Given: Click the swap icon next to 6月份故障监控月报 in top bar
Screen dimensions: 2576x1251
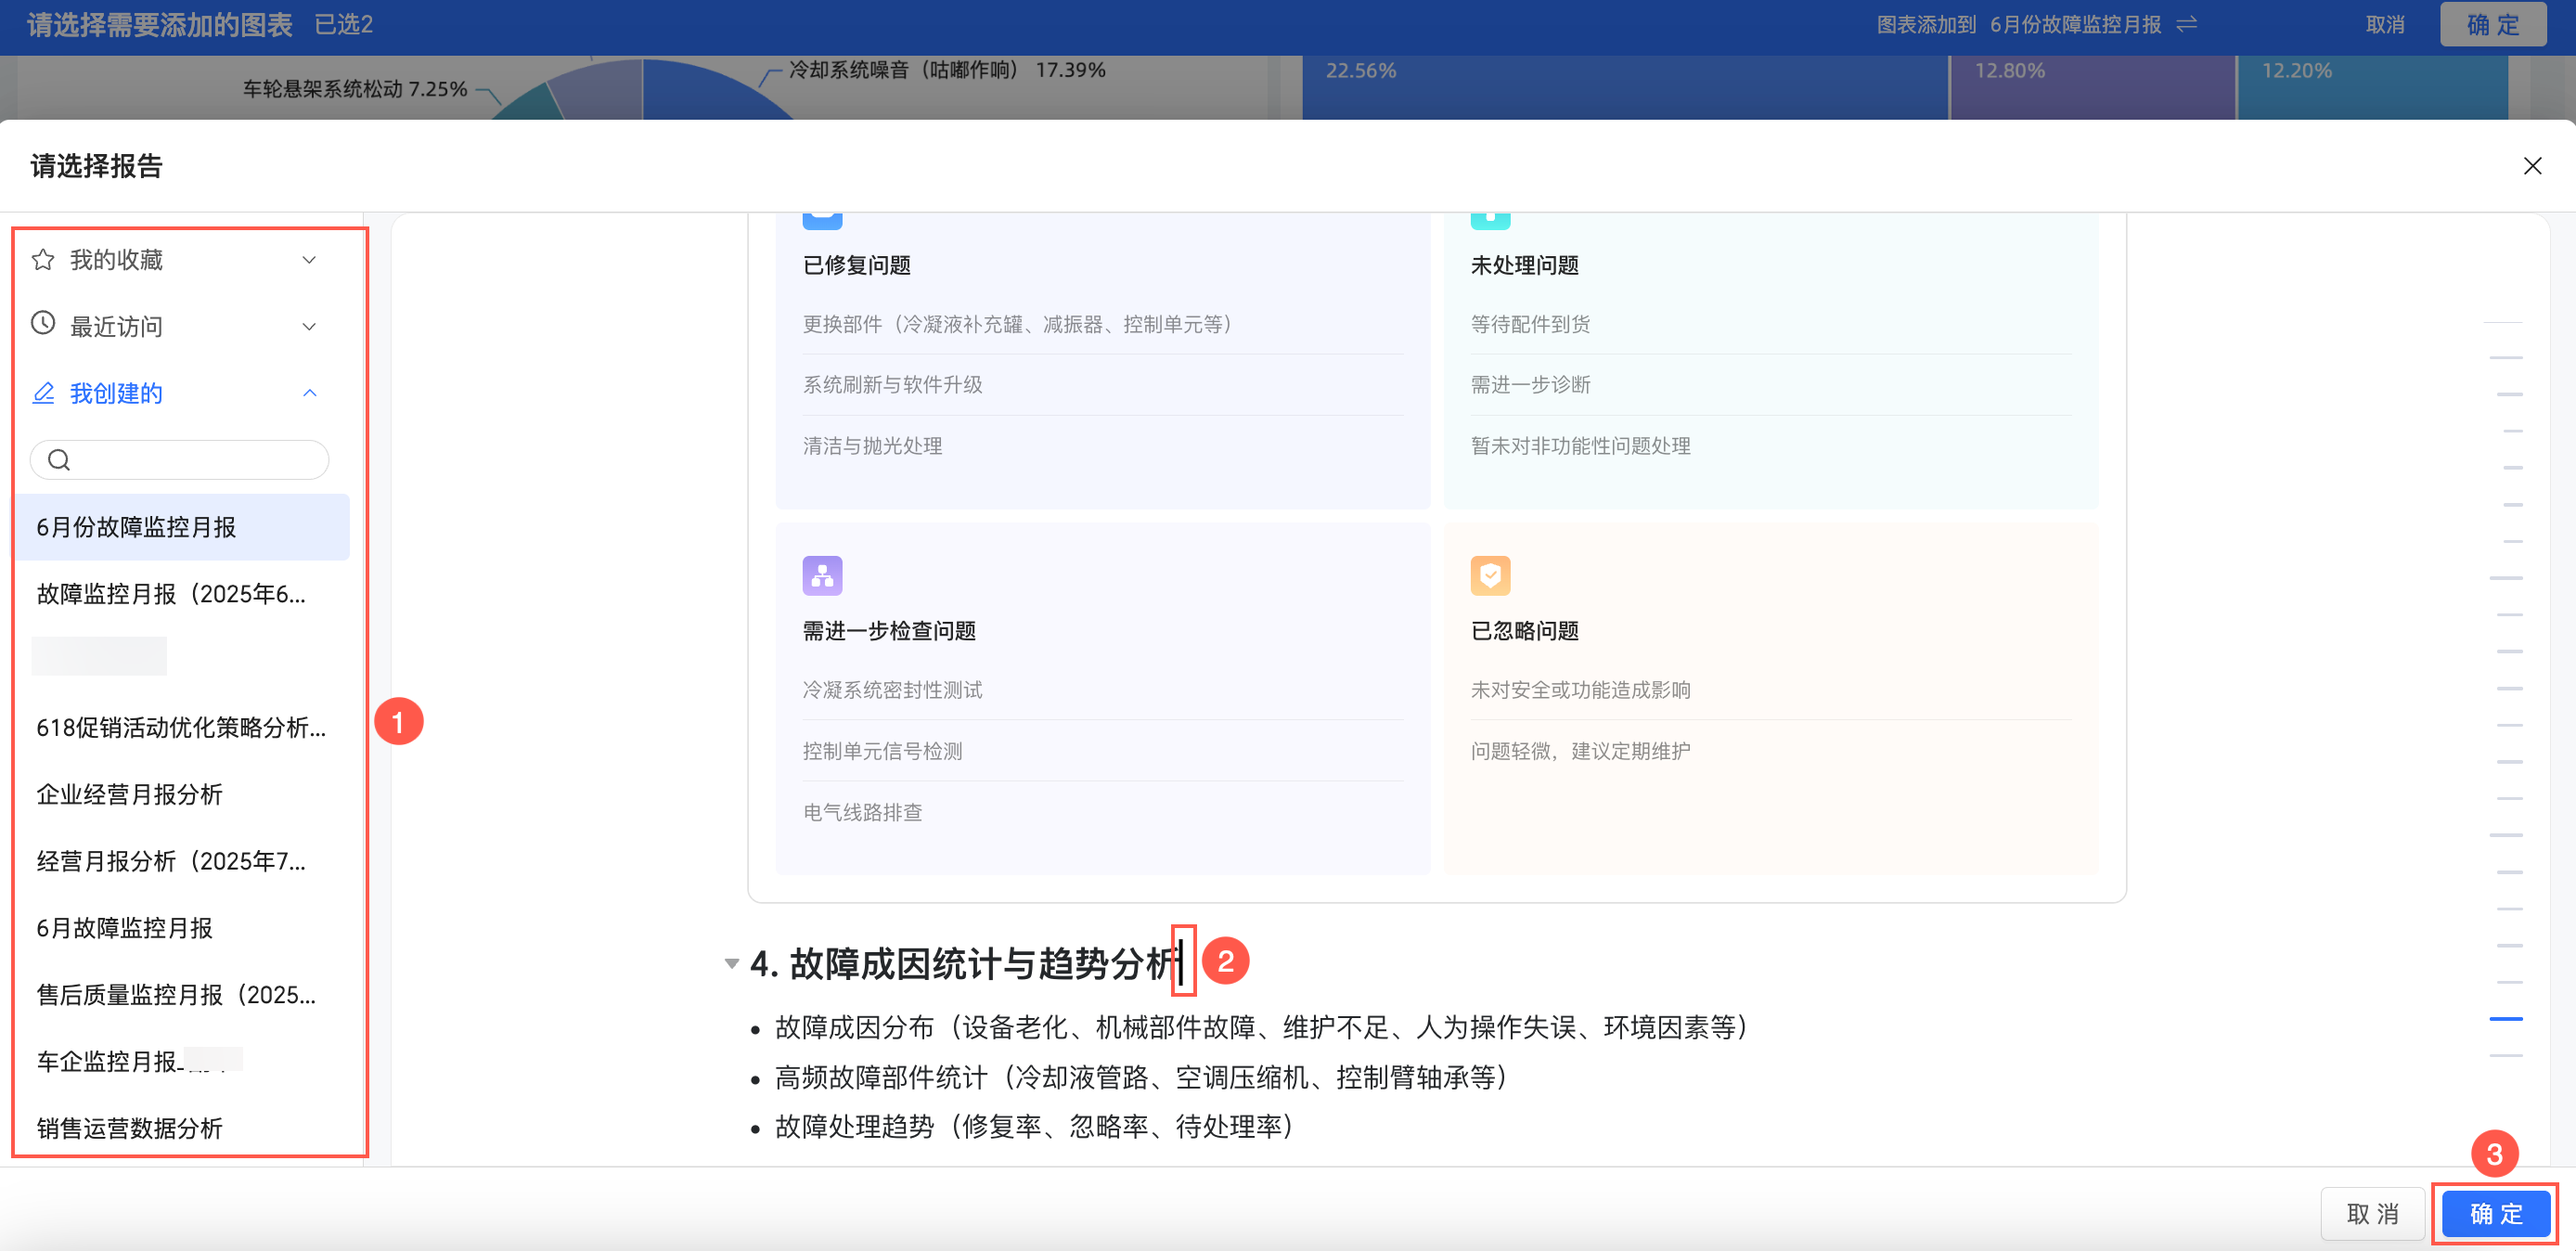Looking at the screenshot, I should [2187, 24].
